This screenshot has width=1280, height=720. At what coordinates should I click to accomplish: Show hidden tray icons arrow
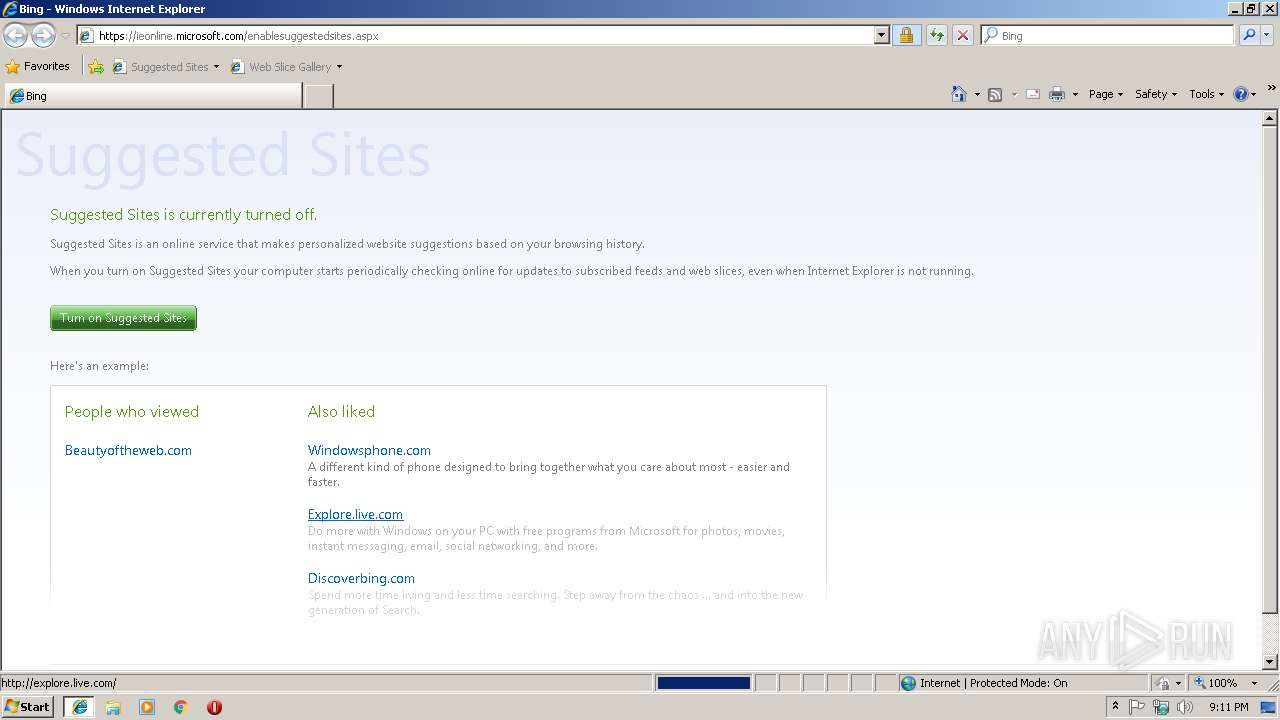(1115, 707)
